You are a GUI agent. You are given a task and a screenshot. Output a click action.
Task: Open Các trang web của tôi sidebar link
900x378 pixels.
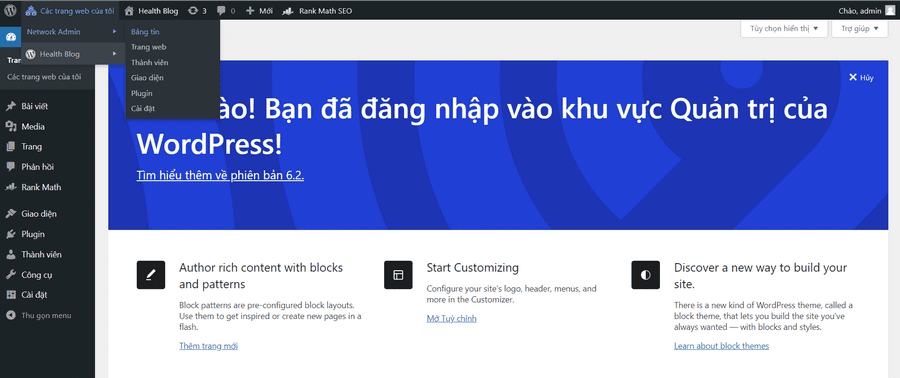(44, 76)
